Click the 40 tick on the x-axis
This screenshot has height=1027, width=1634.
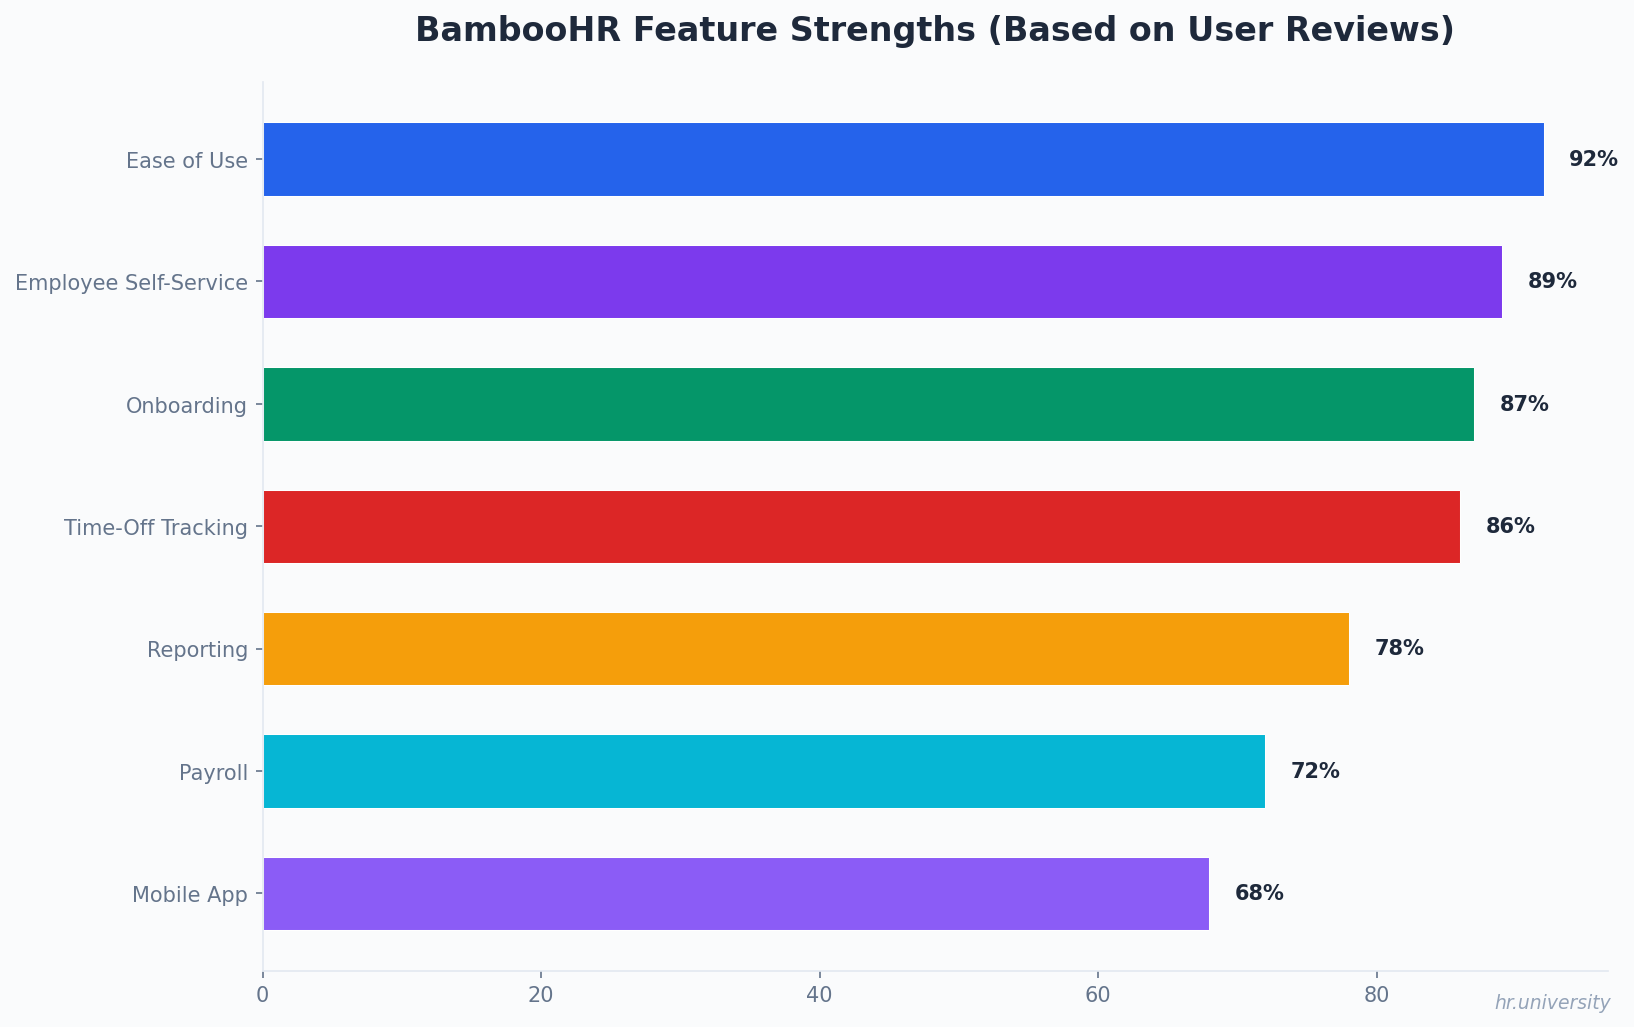tap(819, 995)
